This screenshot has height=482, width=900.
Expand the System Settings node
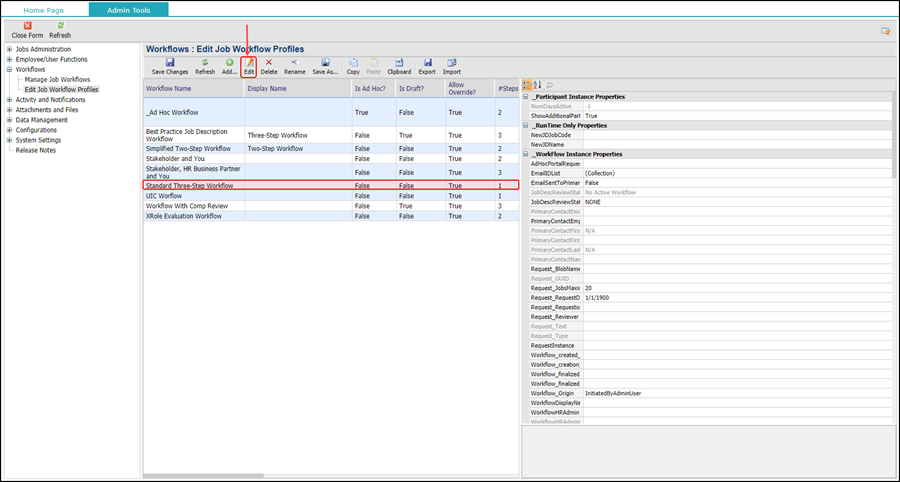tap(9, 140)
